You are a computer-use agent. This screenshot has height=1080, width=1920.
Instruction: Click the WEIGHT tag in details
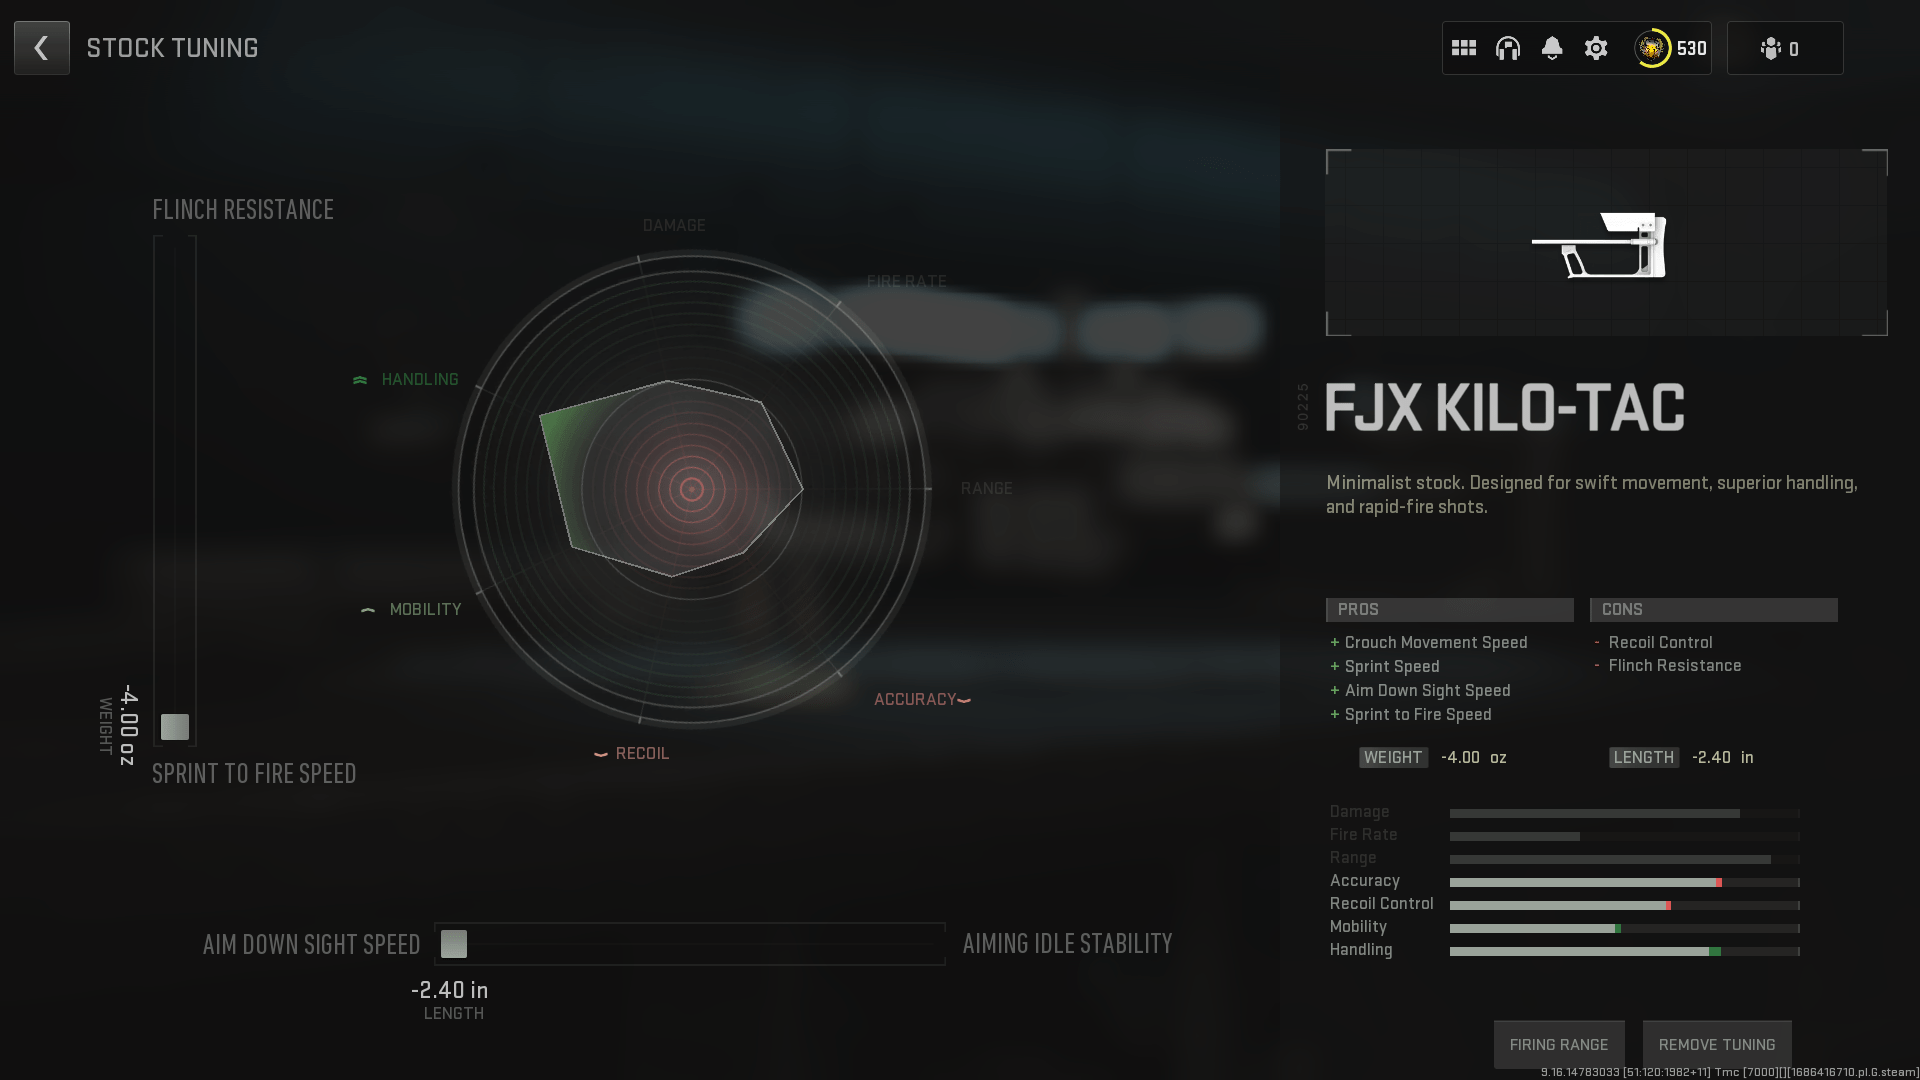[x=1393, y=757]
